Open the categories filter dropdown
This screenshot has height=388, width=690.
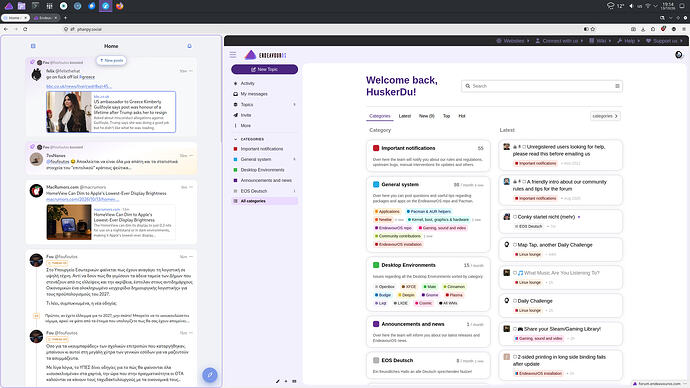coord(605,116)
